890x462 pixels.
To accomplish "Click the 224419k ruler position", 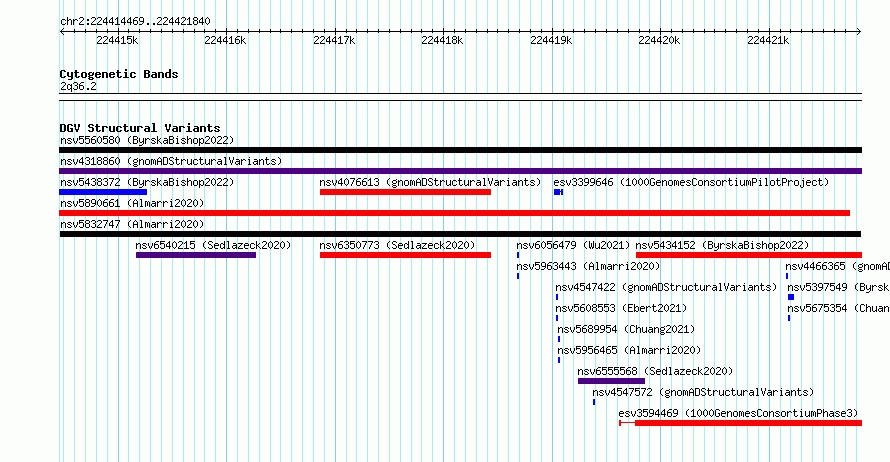I will (551, 40).
